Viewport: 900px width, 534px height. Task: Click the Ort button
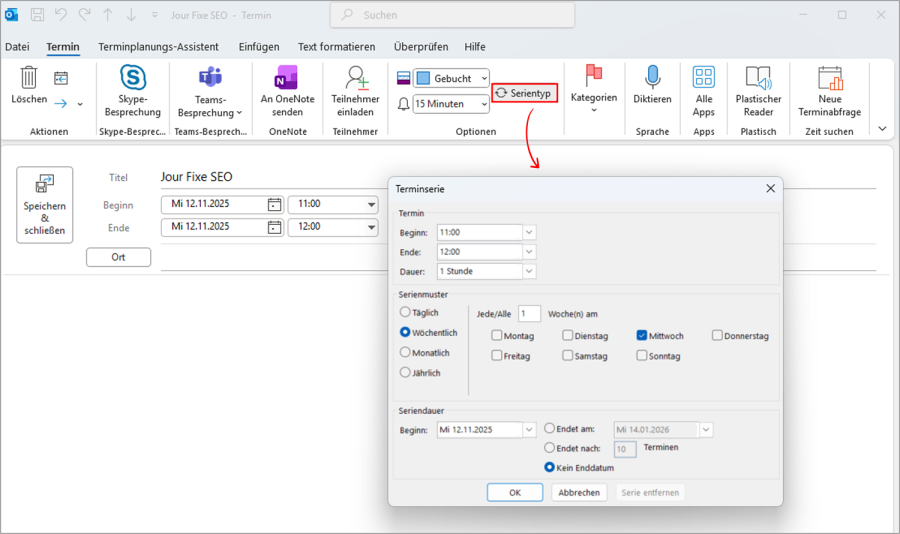[118, 257]
